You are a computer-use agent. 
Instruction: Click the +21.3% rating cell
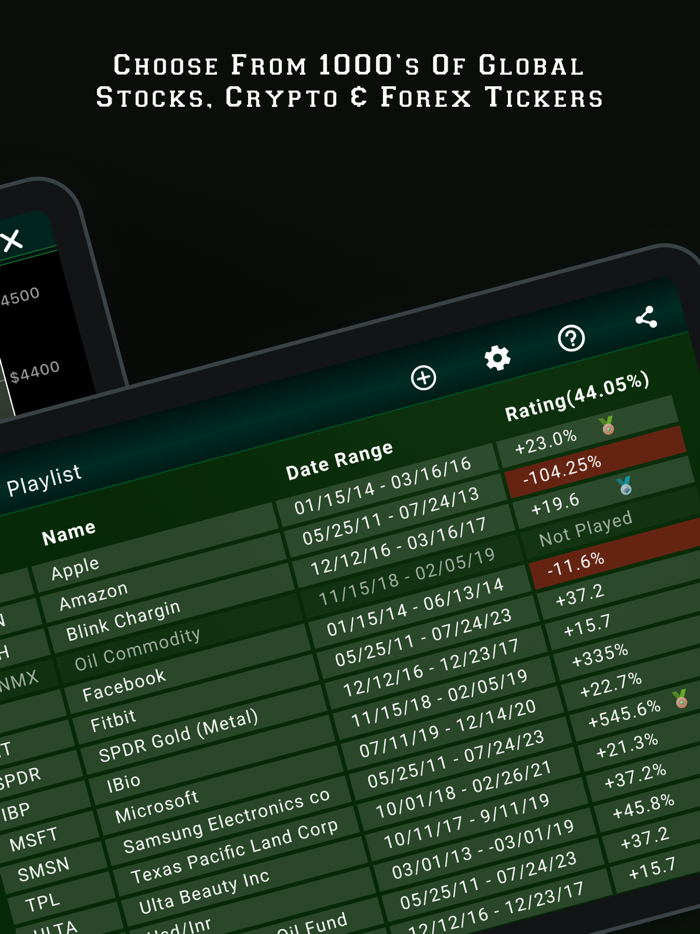[627, 746]
